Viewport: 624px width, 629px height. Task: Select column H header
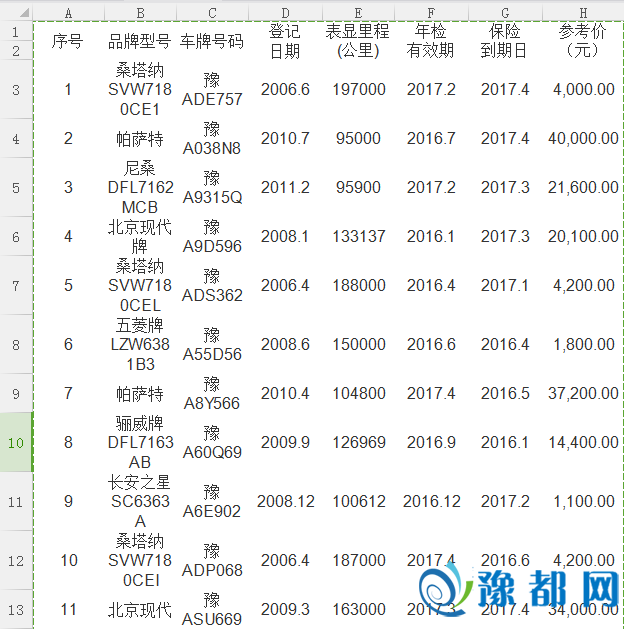click(584, 12)
